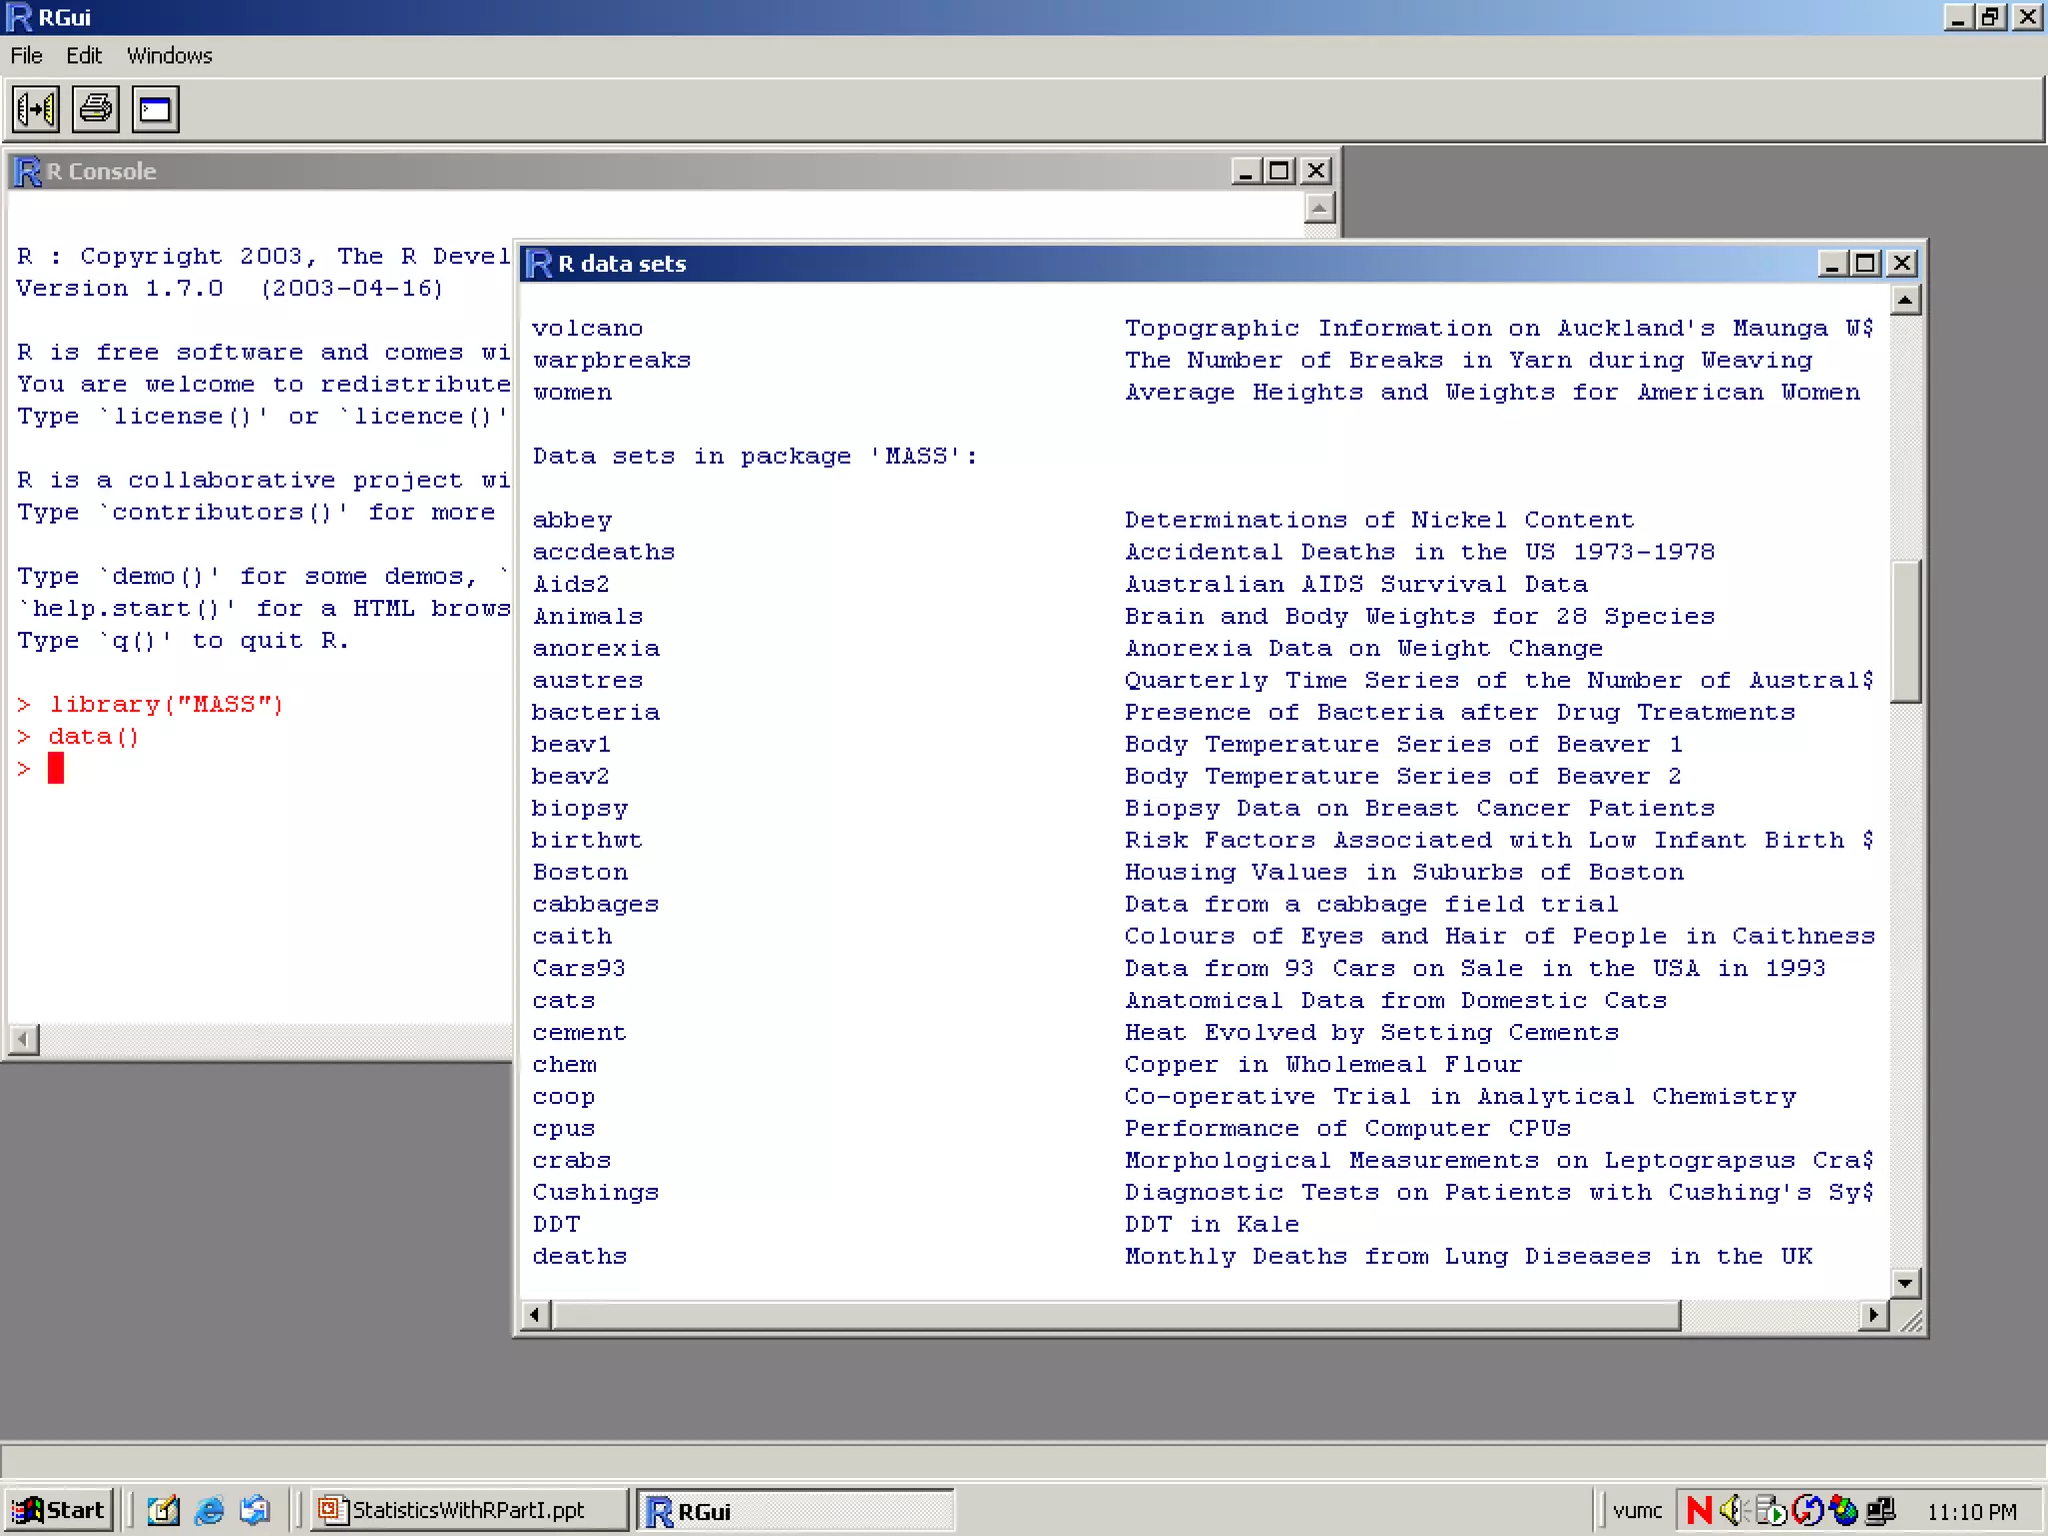Open the File menu

pyautogui.click(x=26, y=56)
